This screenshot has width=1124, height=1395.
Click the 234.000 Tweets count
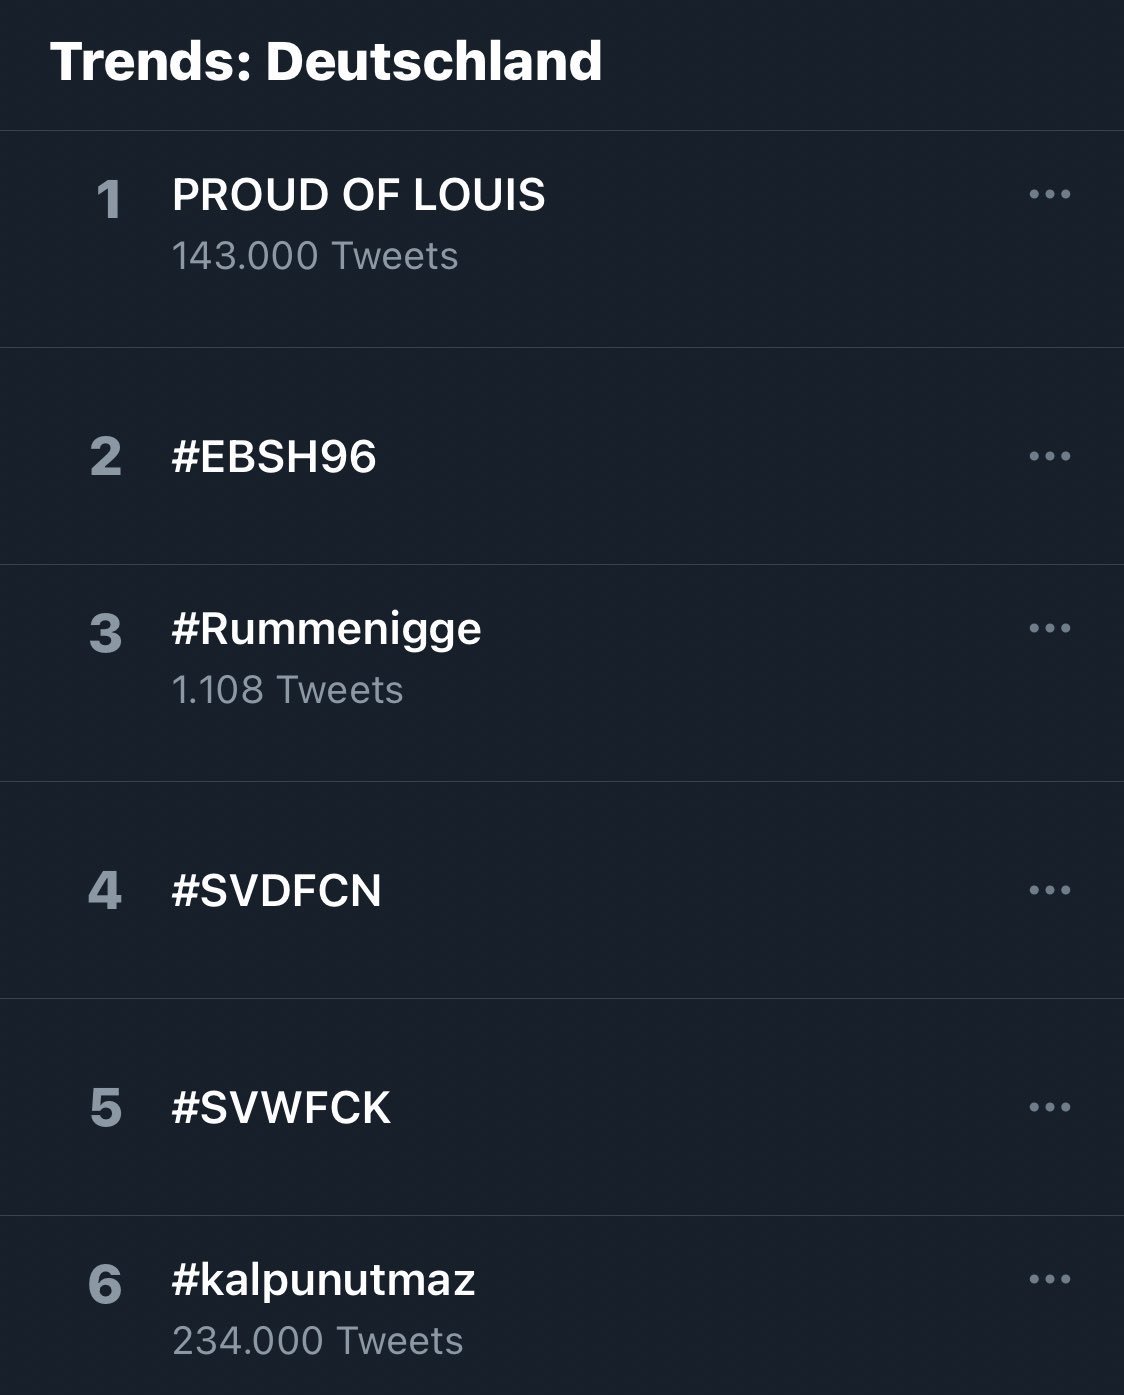tap(317, 1341)
